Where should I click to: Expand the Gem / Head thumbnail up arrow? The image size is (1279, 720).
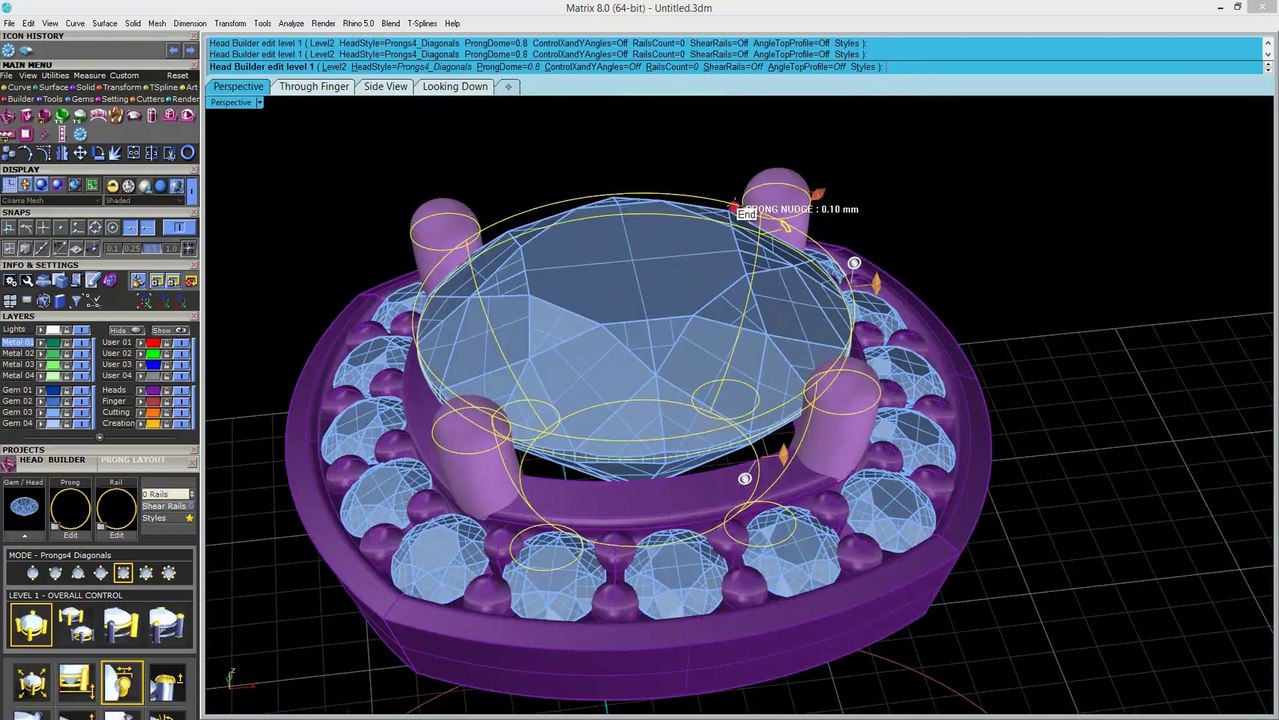coord(25,536)
